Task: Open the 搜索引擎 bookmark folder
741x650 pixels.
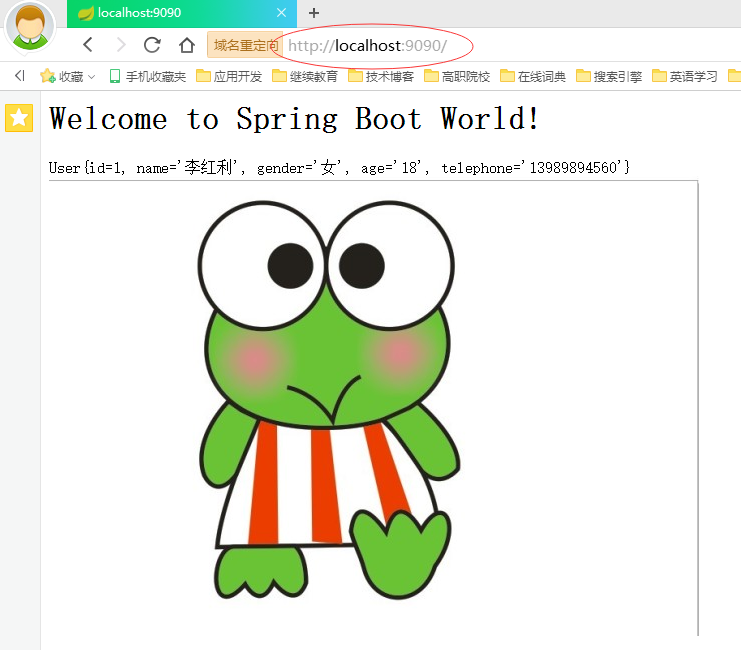Action: [609, 76]
